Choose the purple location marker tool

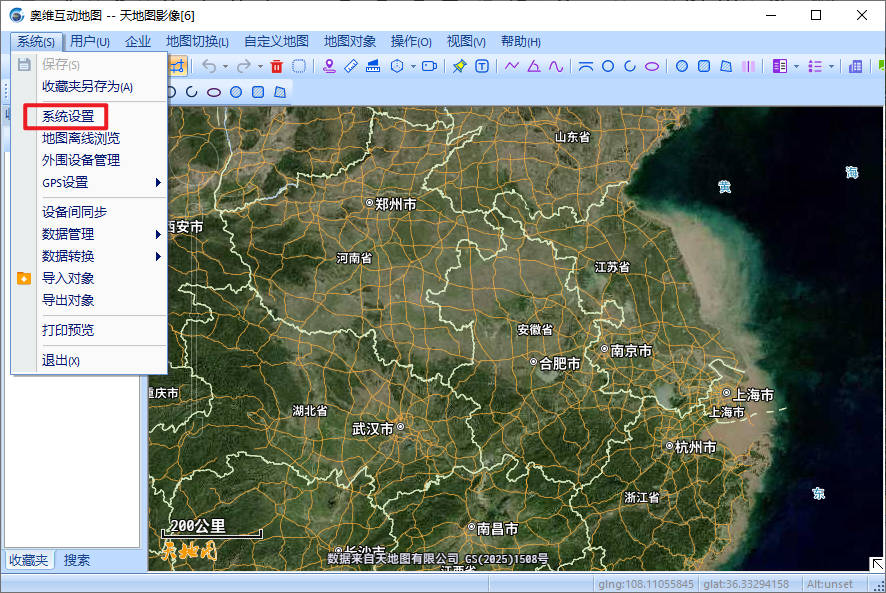point(330,66)
